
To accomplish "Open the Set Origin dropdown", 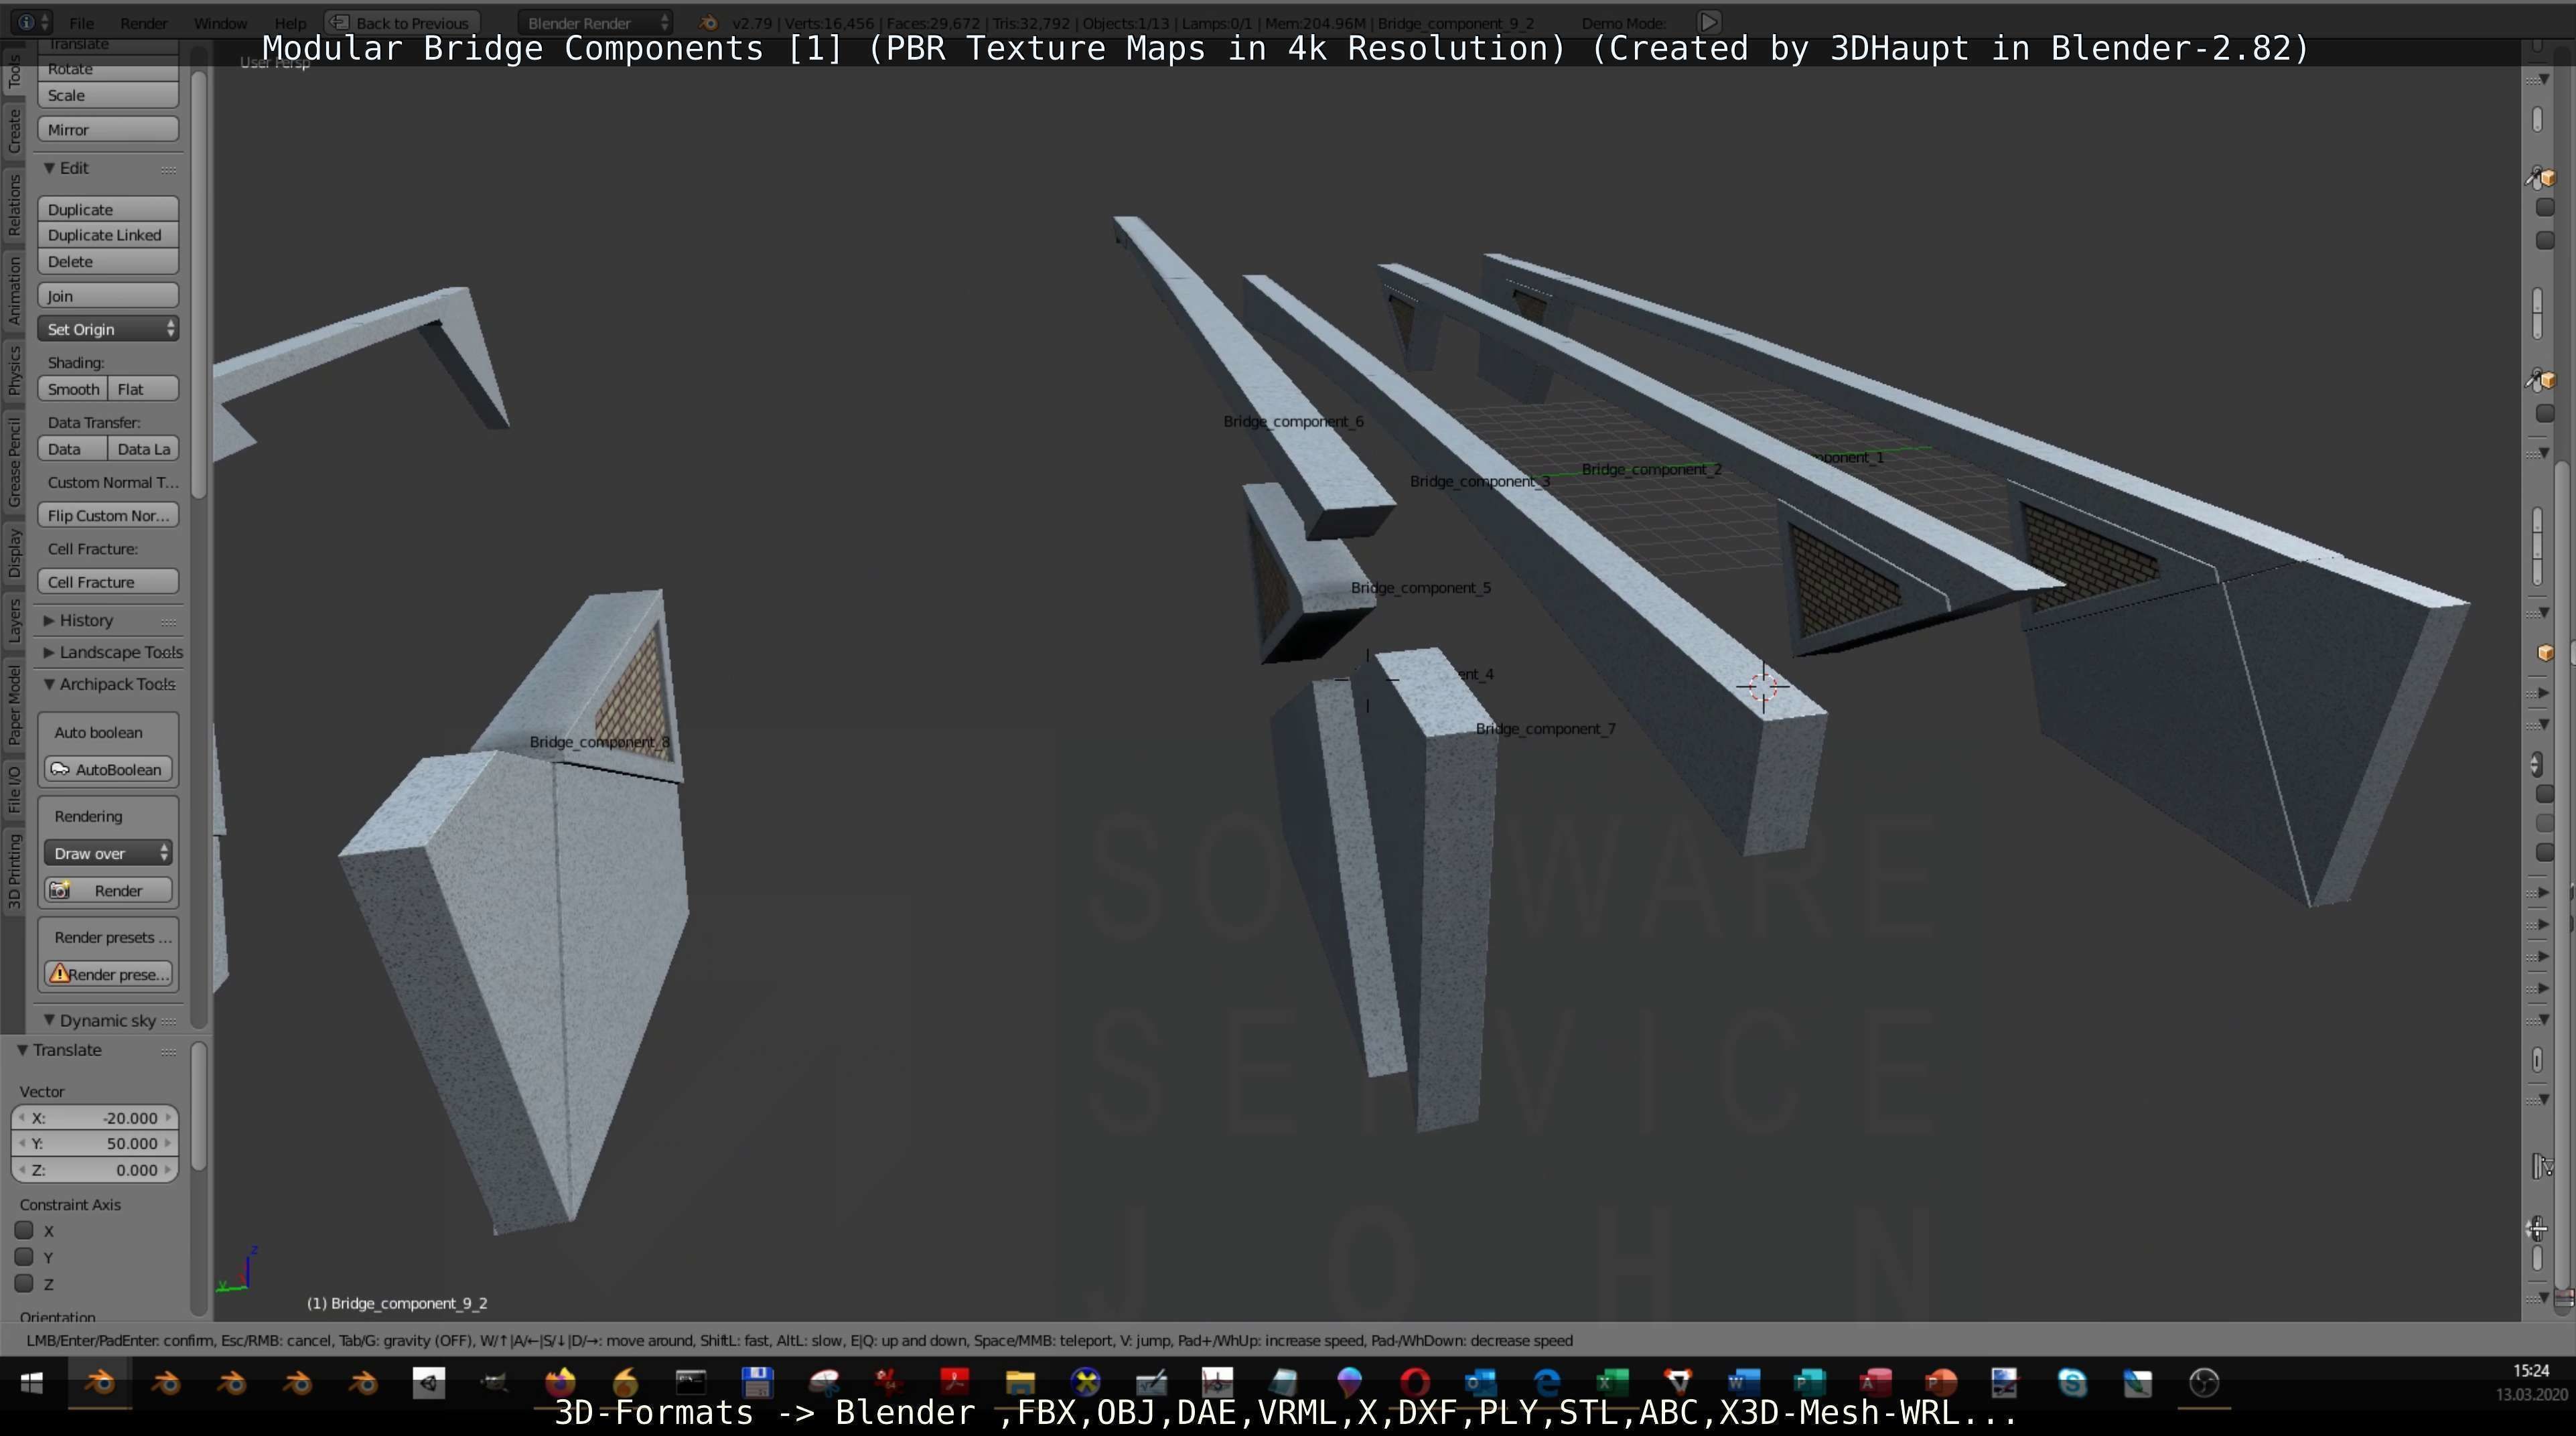I will pos(108,329).
